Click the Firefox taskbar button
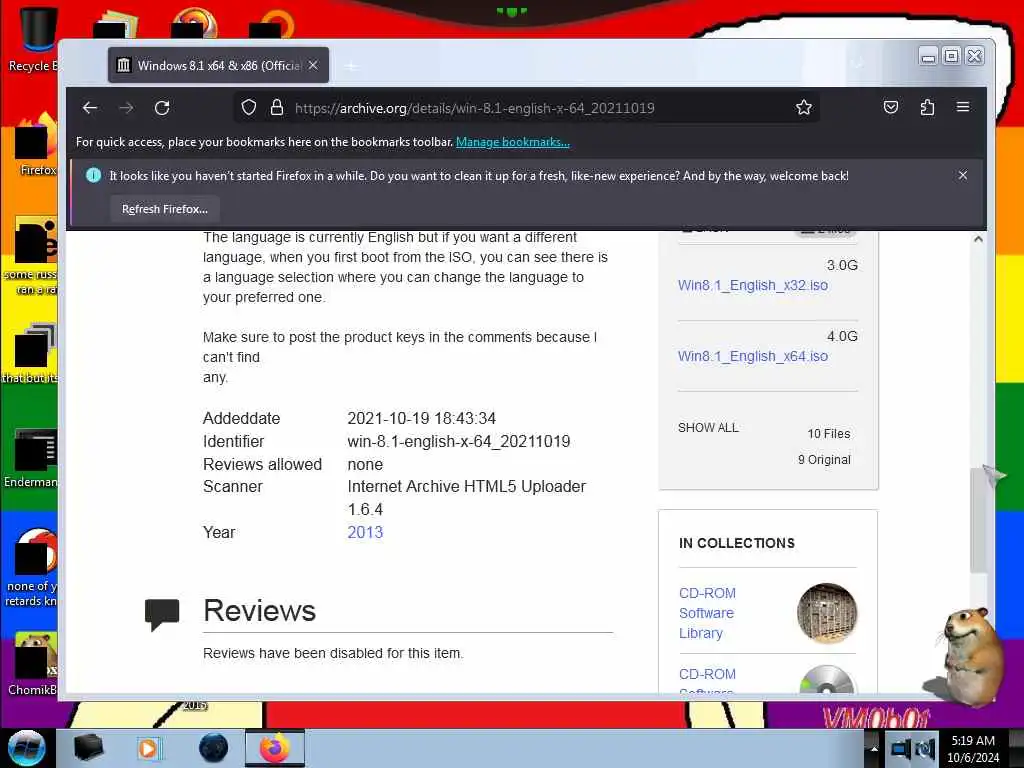The image size is (1024, 768). (275, 748)
